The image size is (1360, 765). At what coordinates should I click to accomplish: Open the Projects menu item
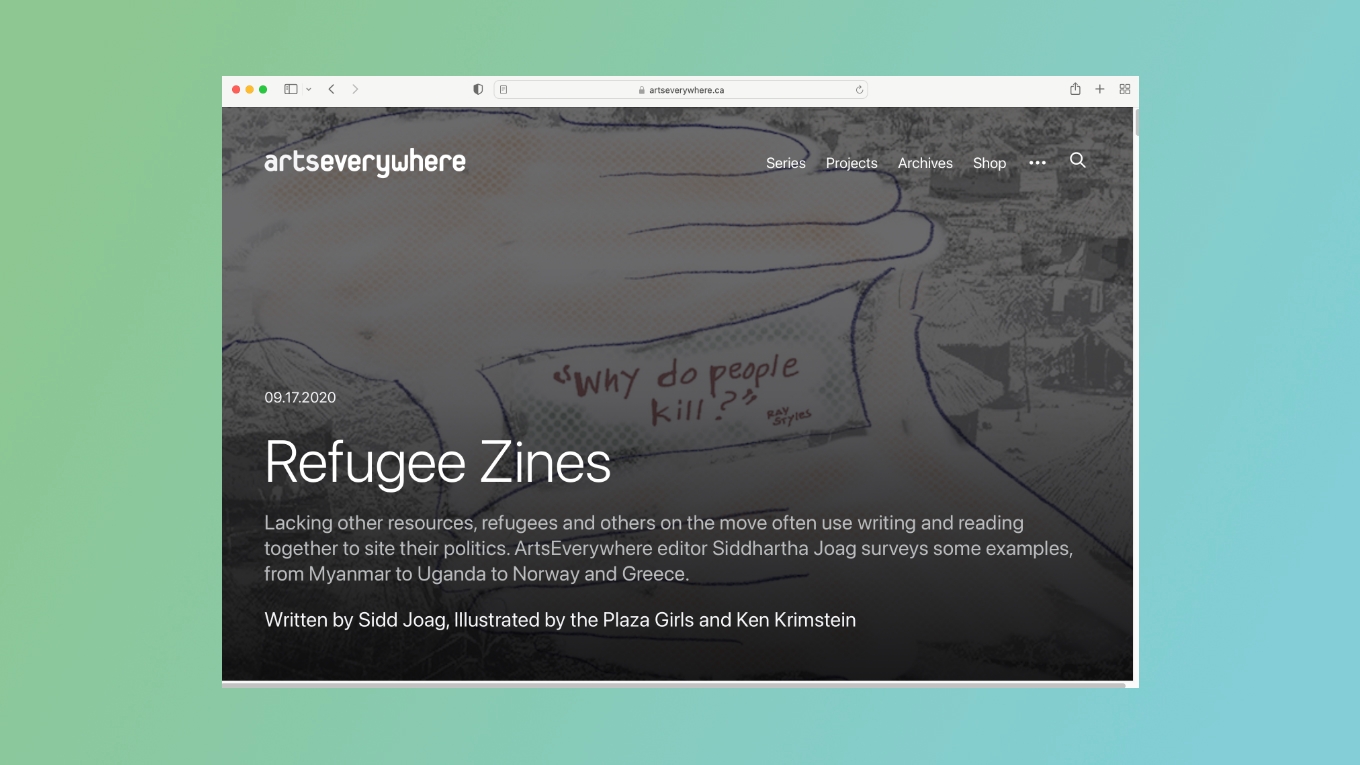point(852,163)
